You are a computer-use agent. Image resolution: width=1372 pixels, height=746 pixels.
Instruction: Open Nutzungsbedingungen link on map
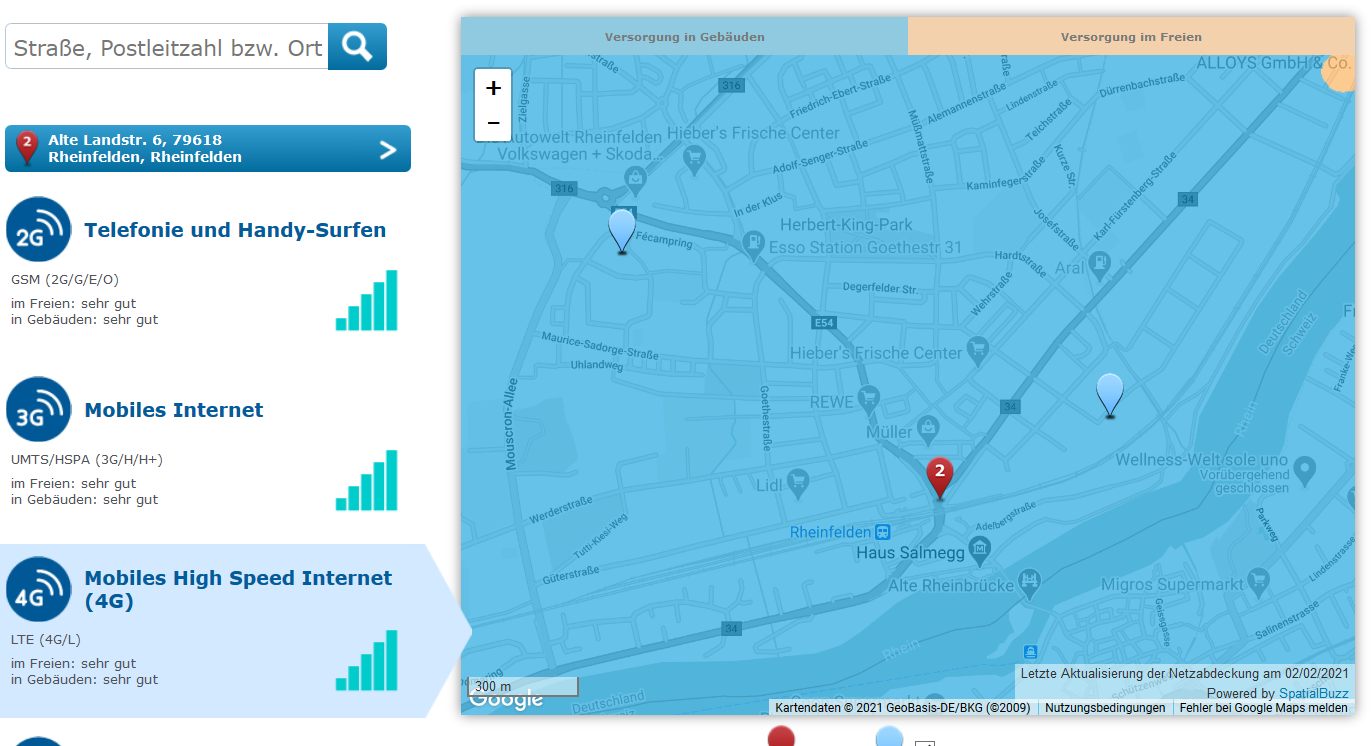click(1105, 708)
